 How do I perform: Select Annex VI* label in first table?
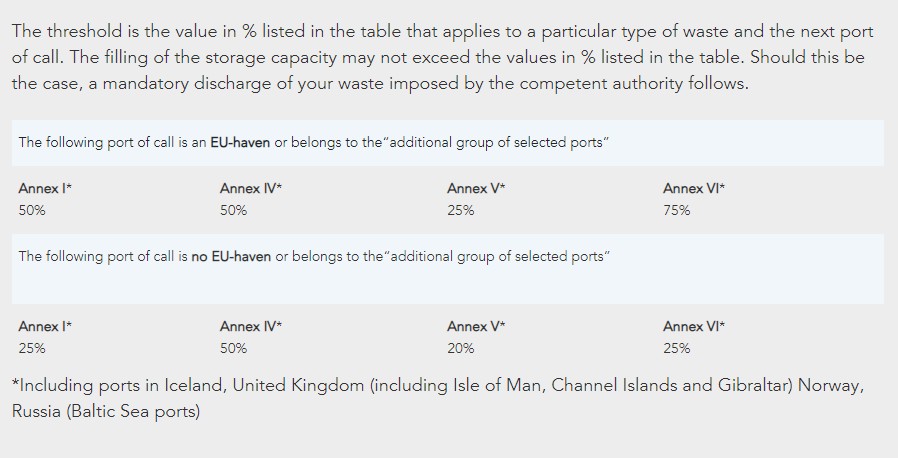click(x=694, y=188)
